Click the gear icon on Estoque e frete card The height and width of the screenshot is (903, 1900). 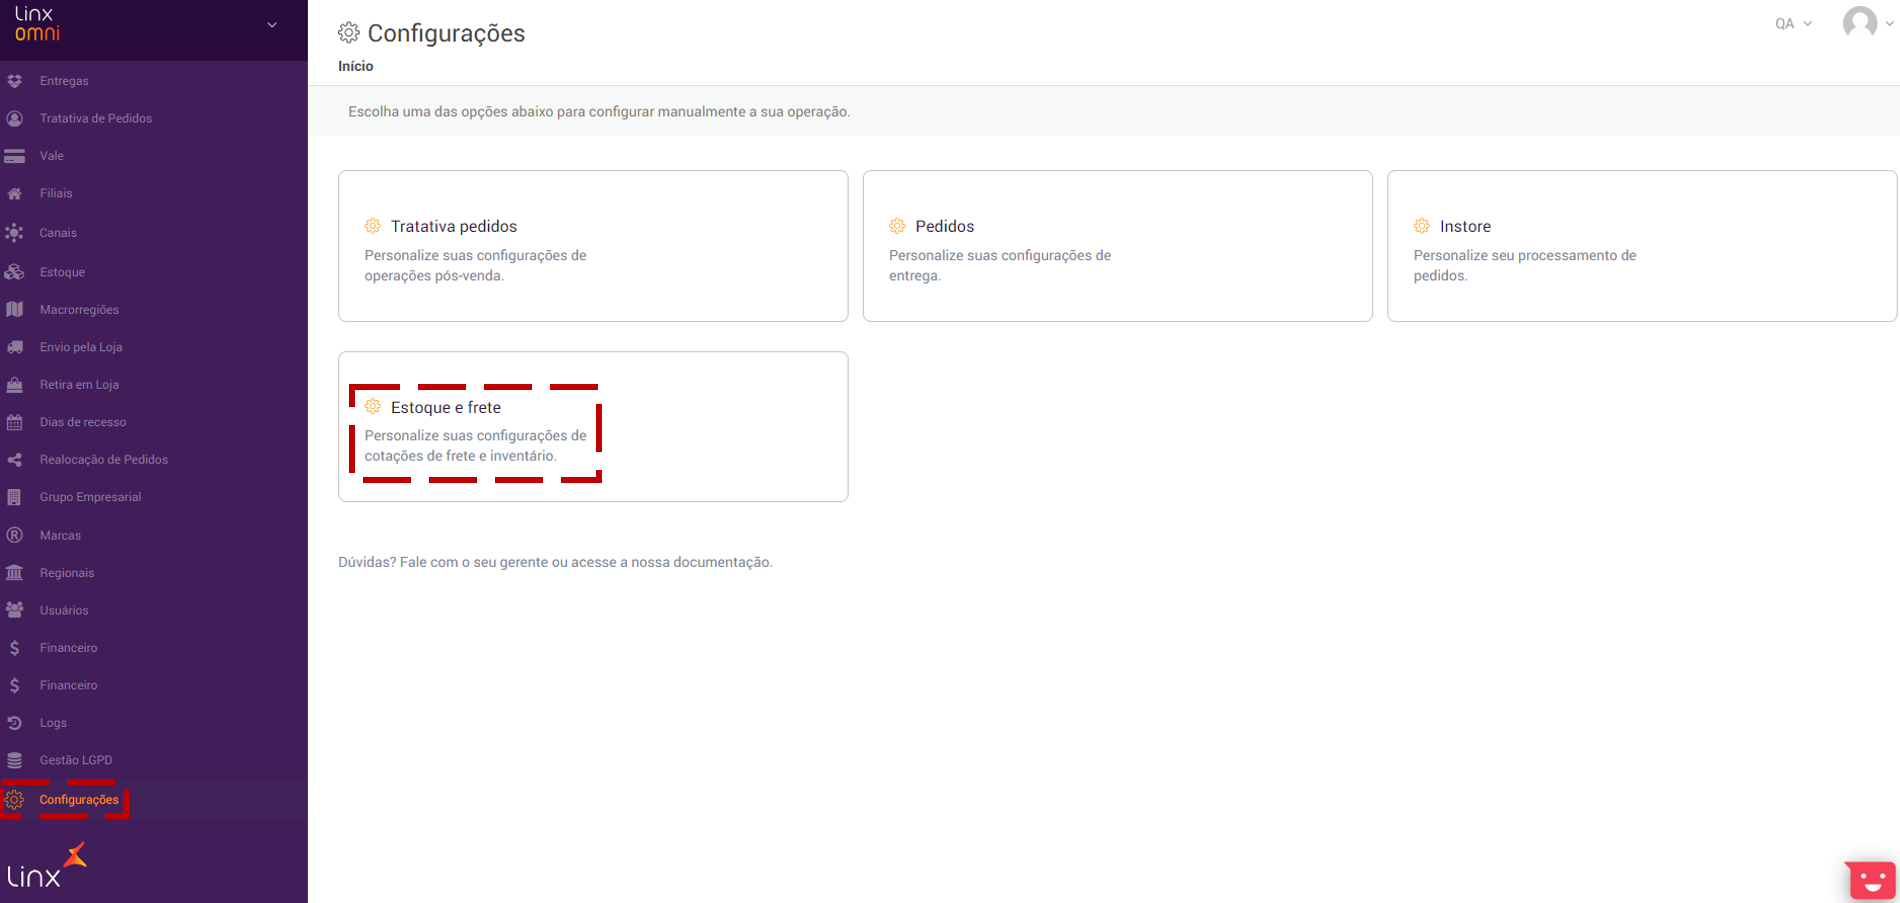tap(373, 406)
